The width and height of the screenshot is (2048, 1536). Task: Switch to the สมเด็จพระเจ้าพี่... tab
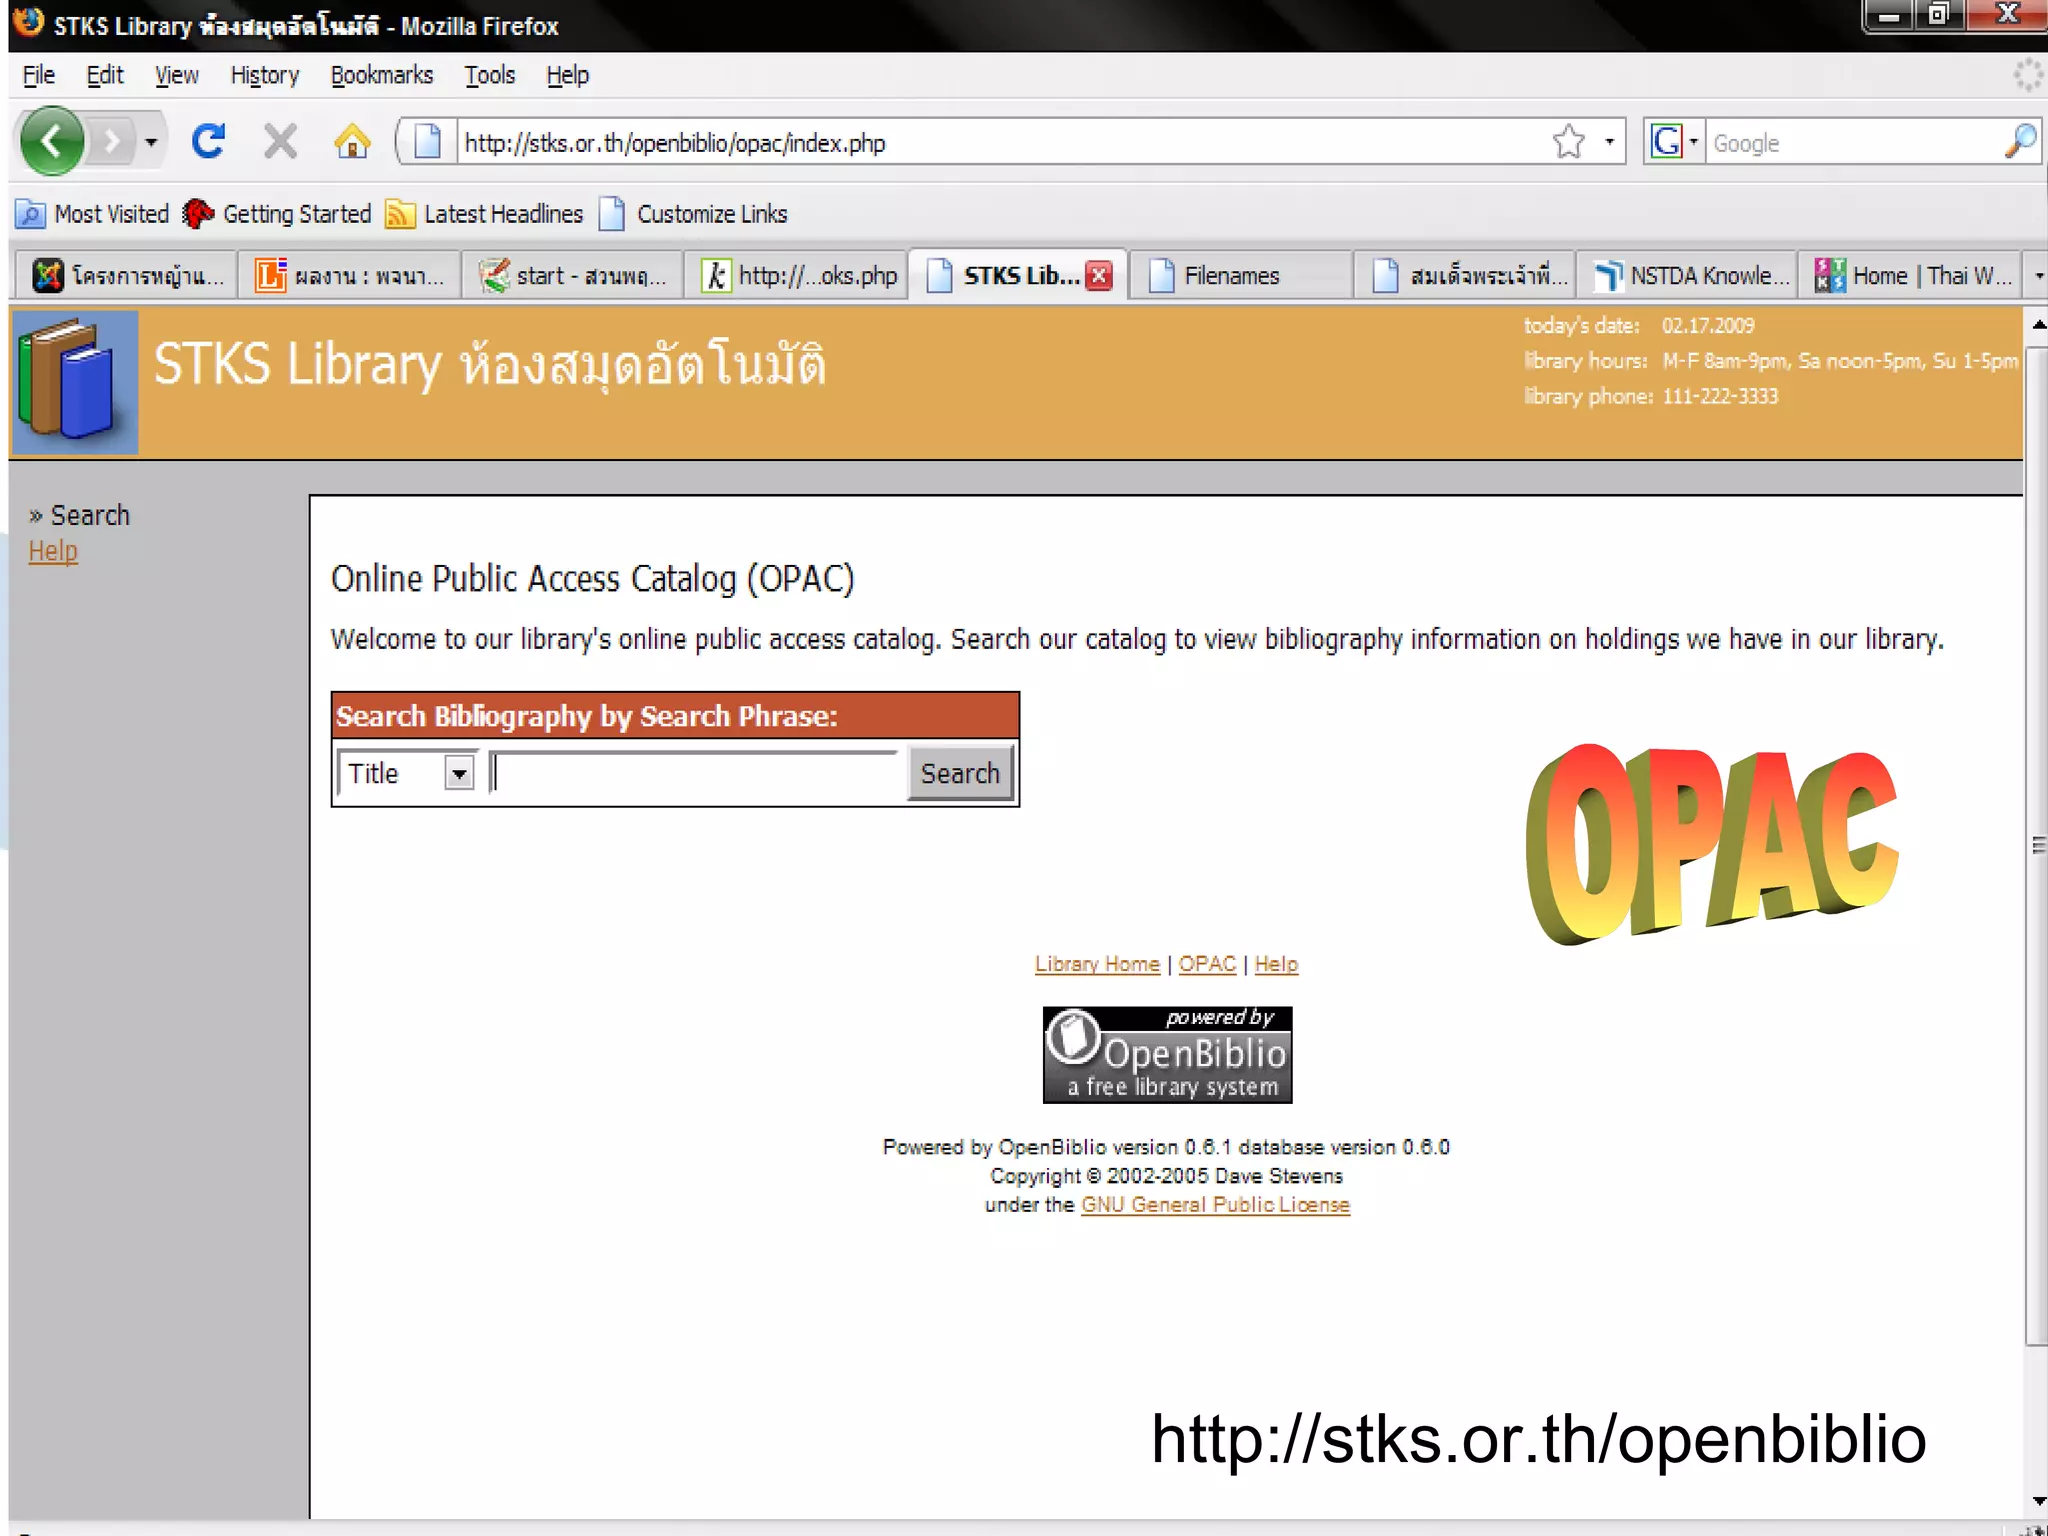coord(1464,275)
